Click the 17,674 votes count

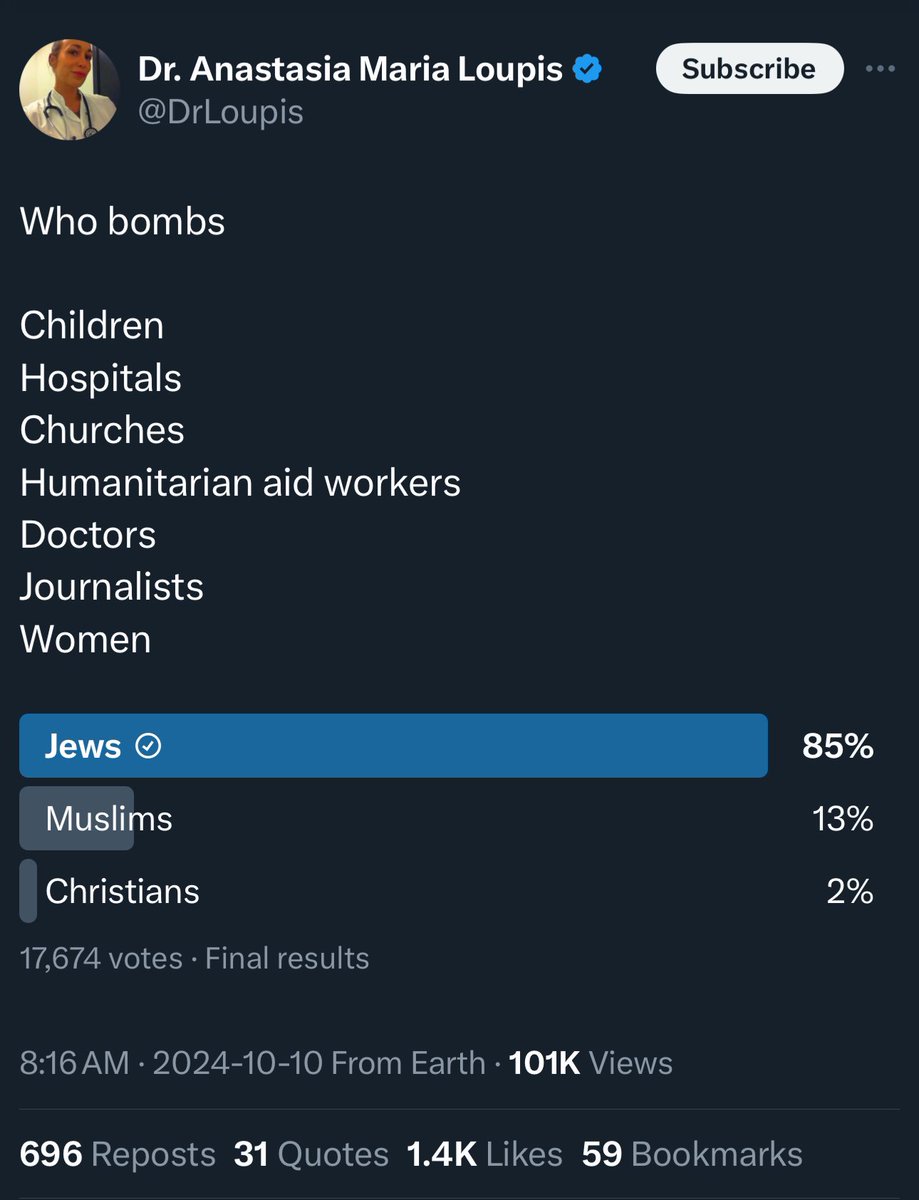coord(101,958)
